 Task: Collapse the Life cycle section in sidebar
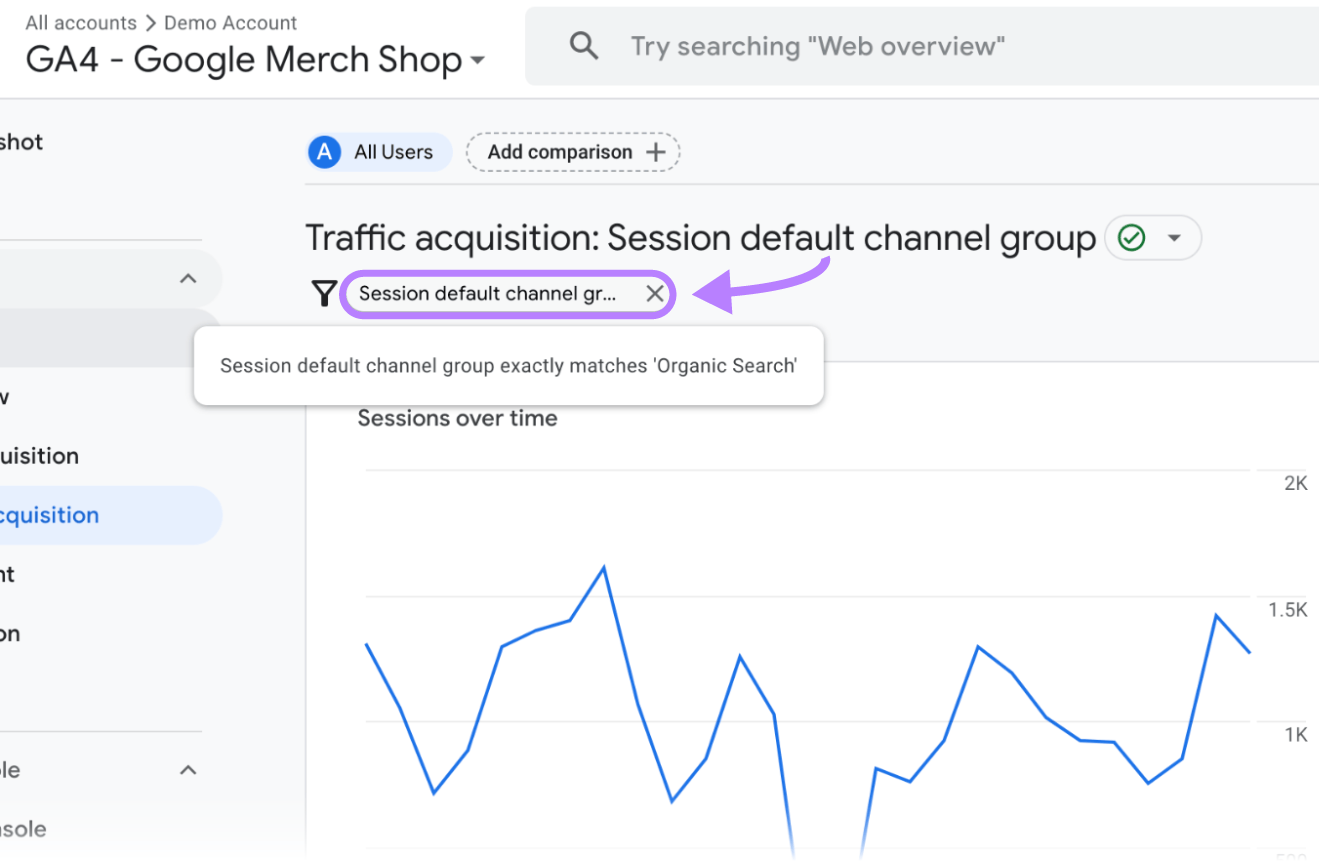coord(188,278)
